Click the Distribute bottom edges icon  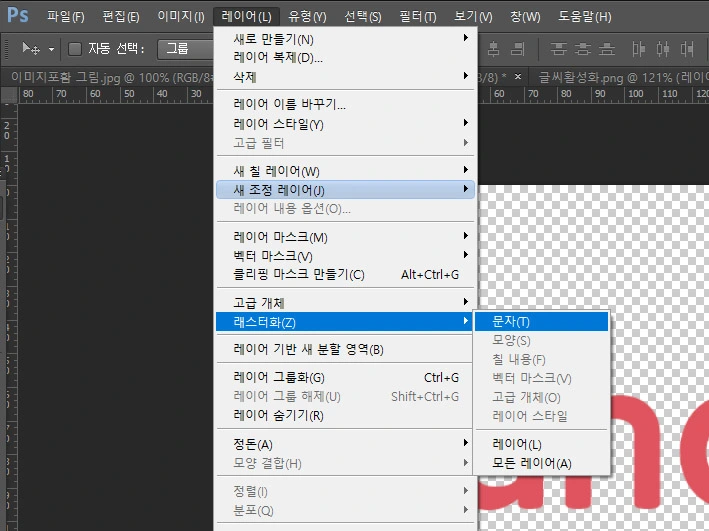(607, 48)
